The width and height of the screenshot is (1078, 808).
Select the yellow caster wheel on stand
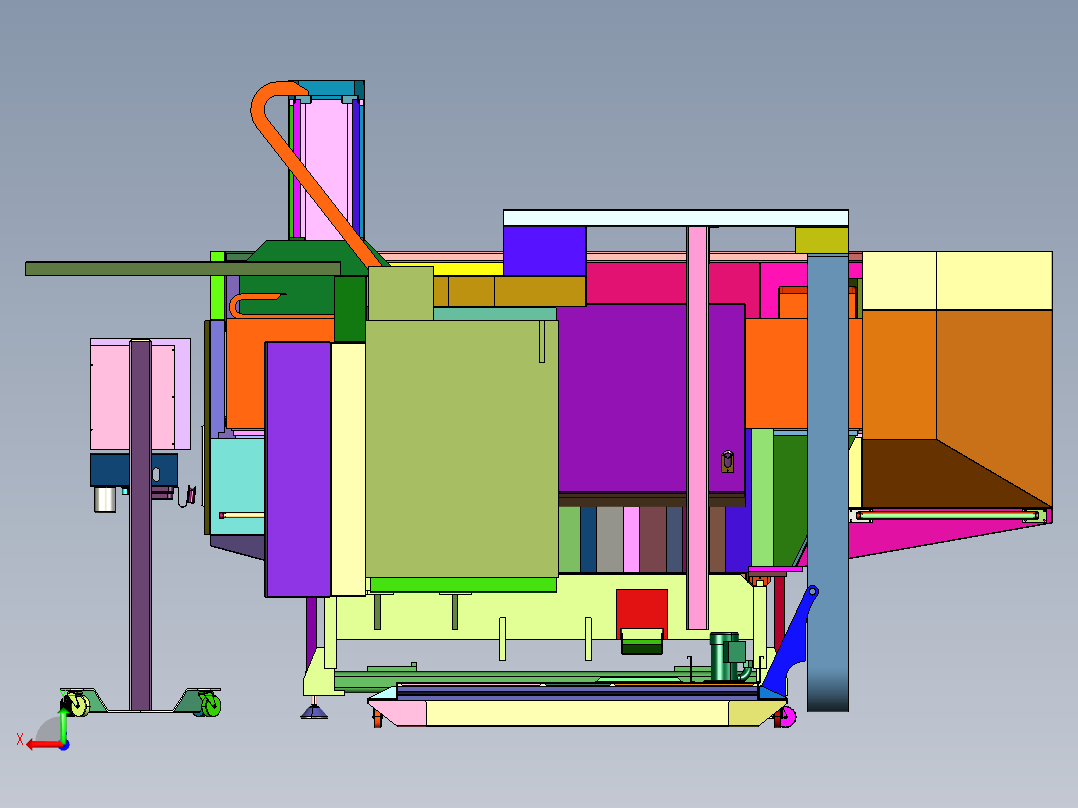click(78, 705)
